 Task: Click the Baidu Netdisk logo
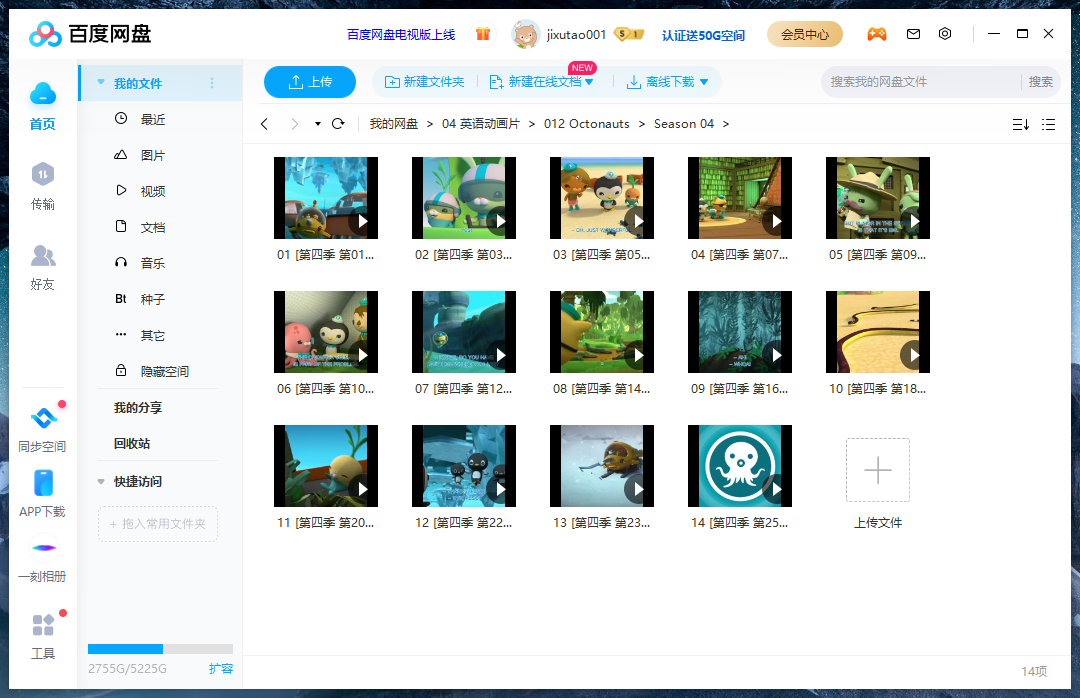90,34
